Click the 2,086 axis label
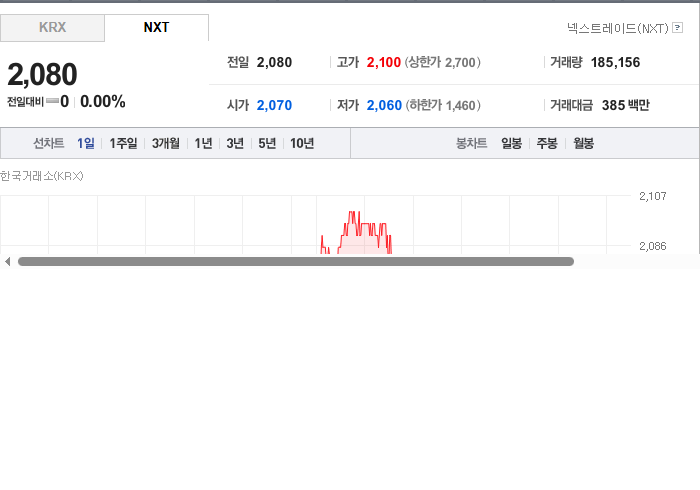The width and height of the screenshot is (700, 490). (653, 246)
